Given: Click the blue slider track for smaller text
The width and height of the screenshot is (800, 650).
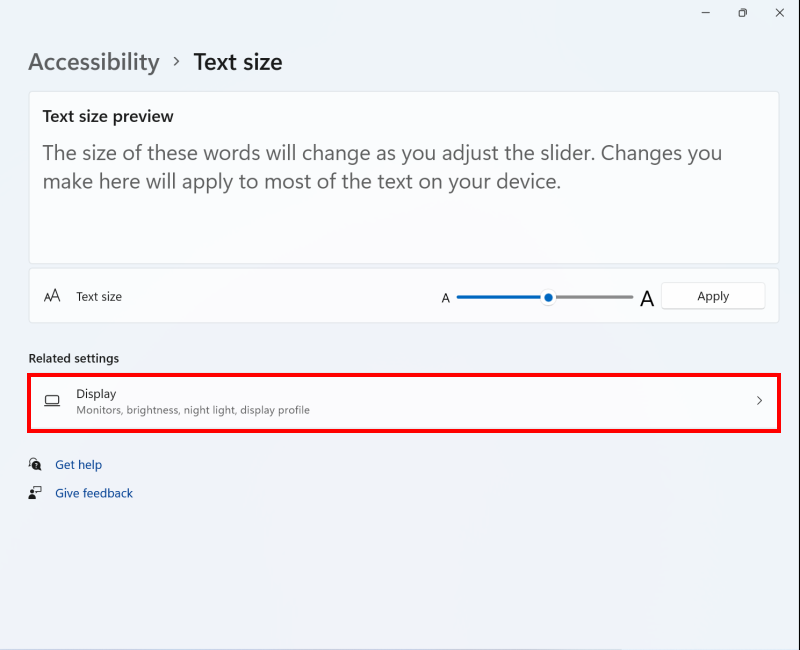Looking at the screenshot, I should point(498,297).
